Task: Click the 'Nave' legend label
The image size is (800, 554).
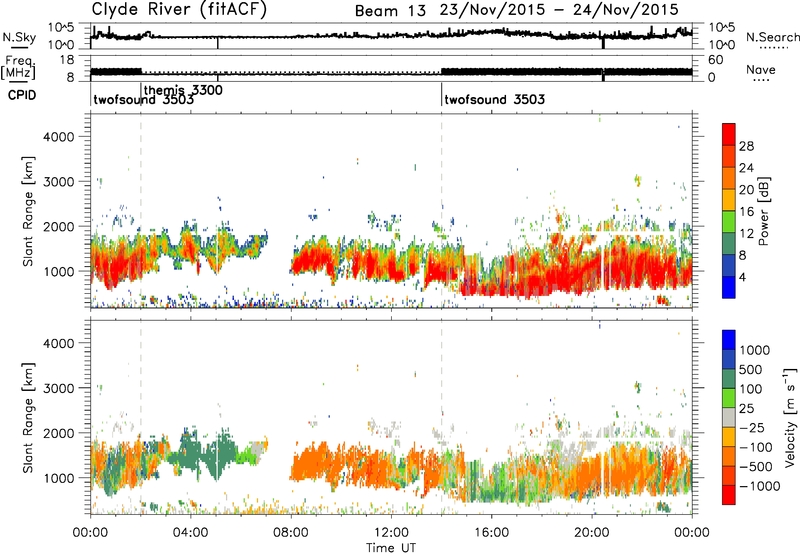Action: pyautogui.click(x=760, y=70)
